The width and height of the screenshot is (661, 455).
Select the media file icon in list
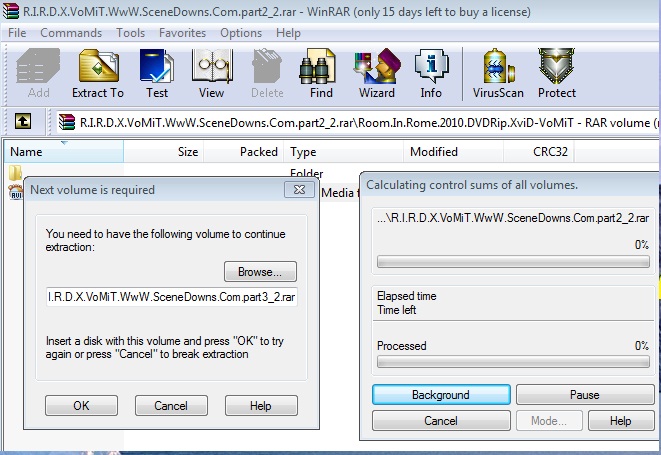coord(16,192)
